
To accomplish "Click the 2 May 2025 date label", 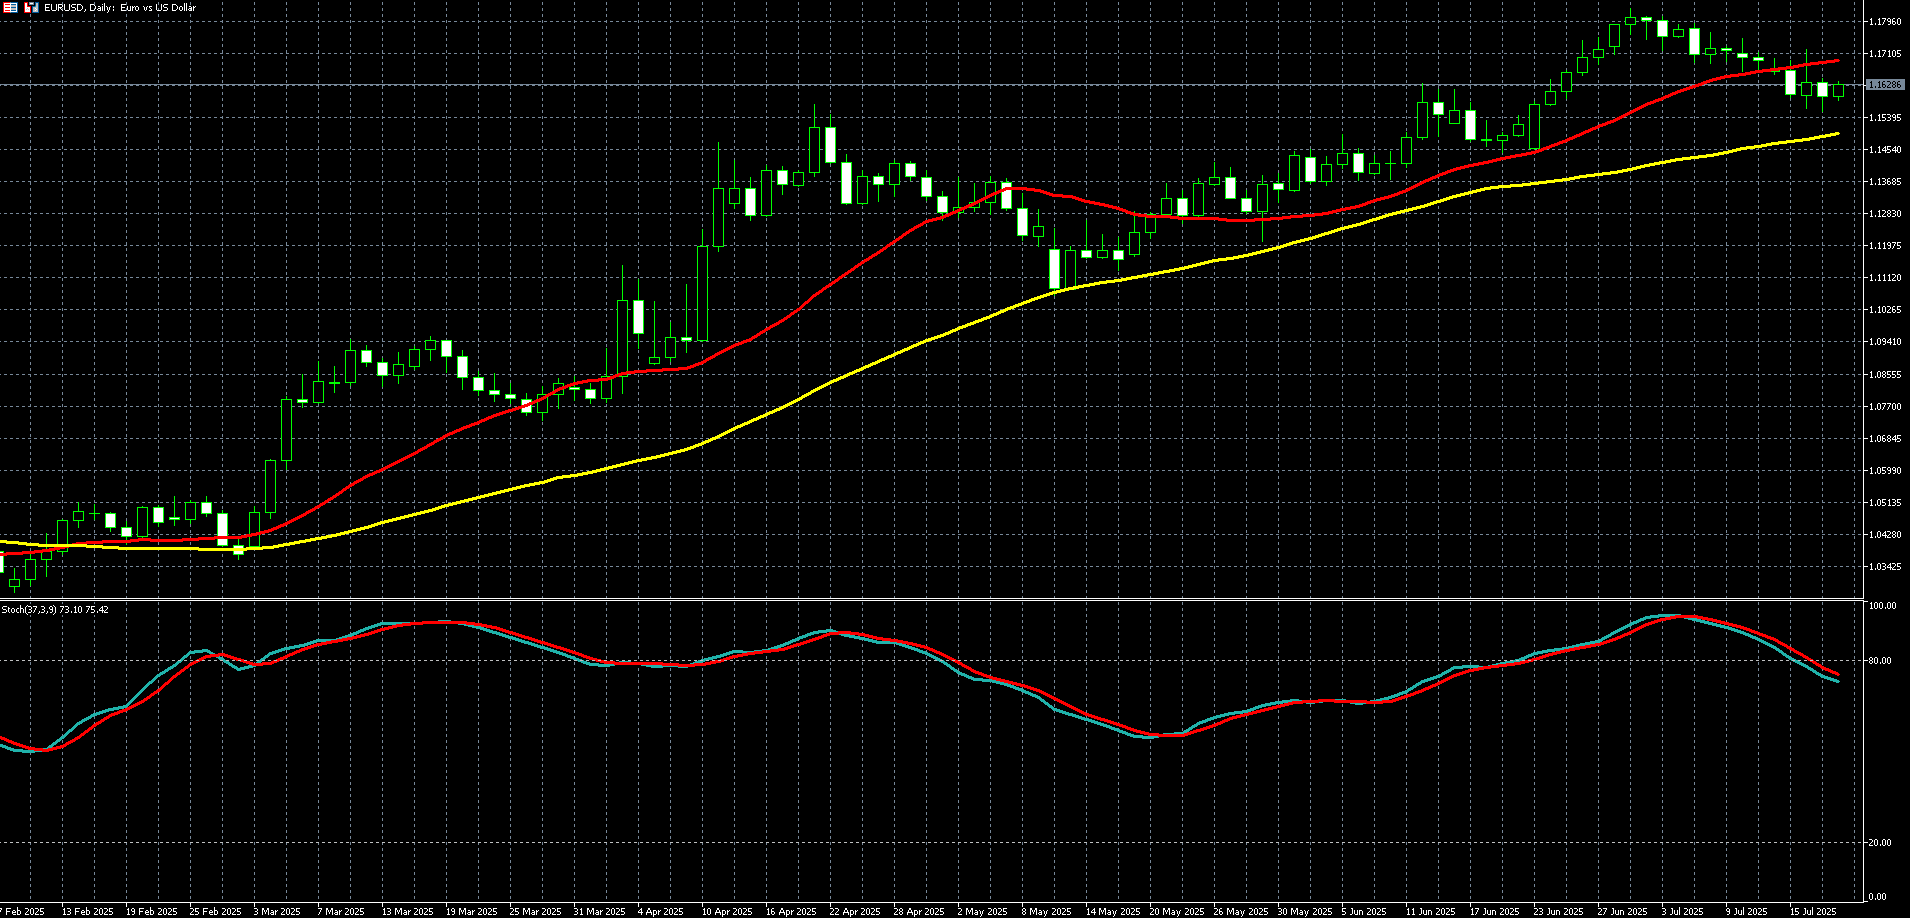I will (982, 911).
